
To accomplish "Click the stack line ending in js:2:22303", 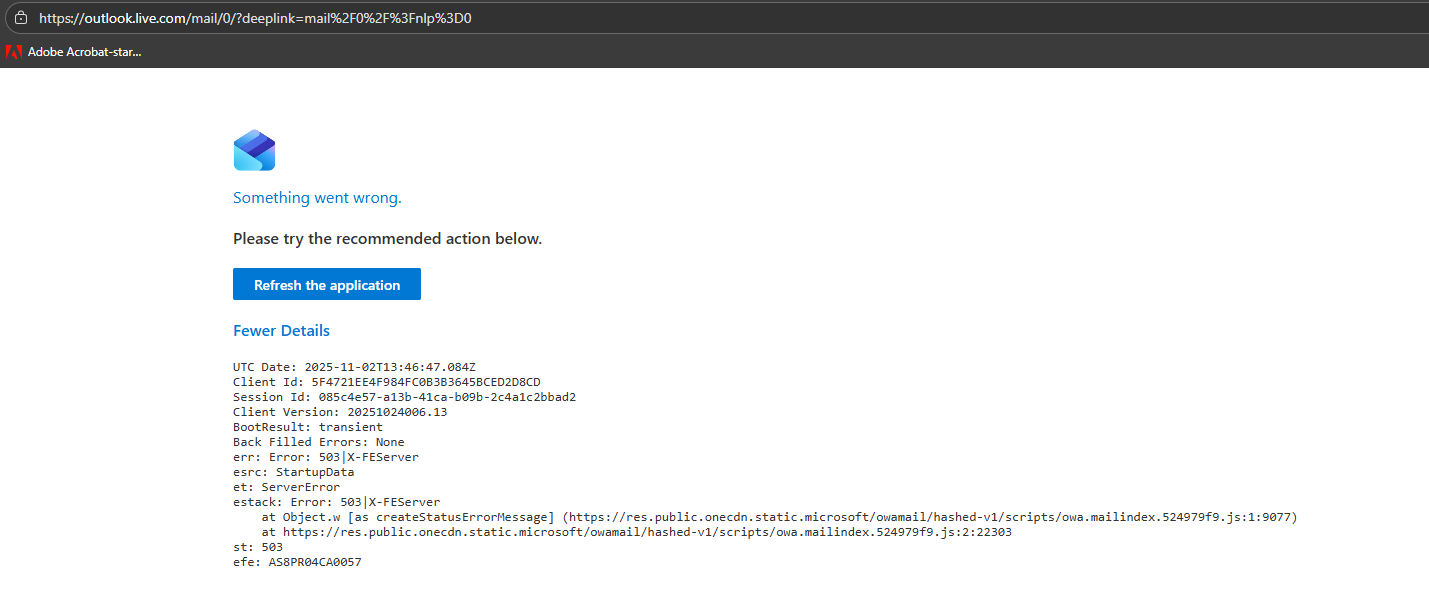I will pos(636,532).
